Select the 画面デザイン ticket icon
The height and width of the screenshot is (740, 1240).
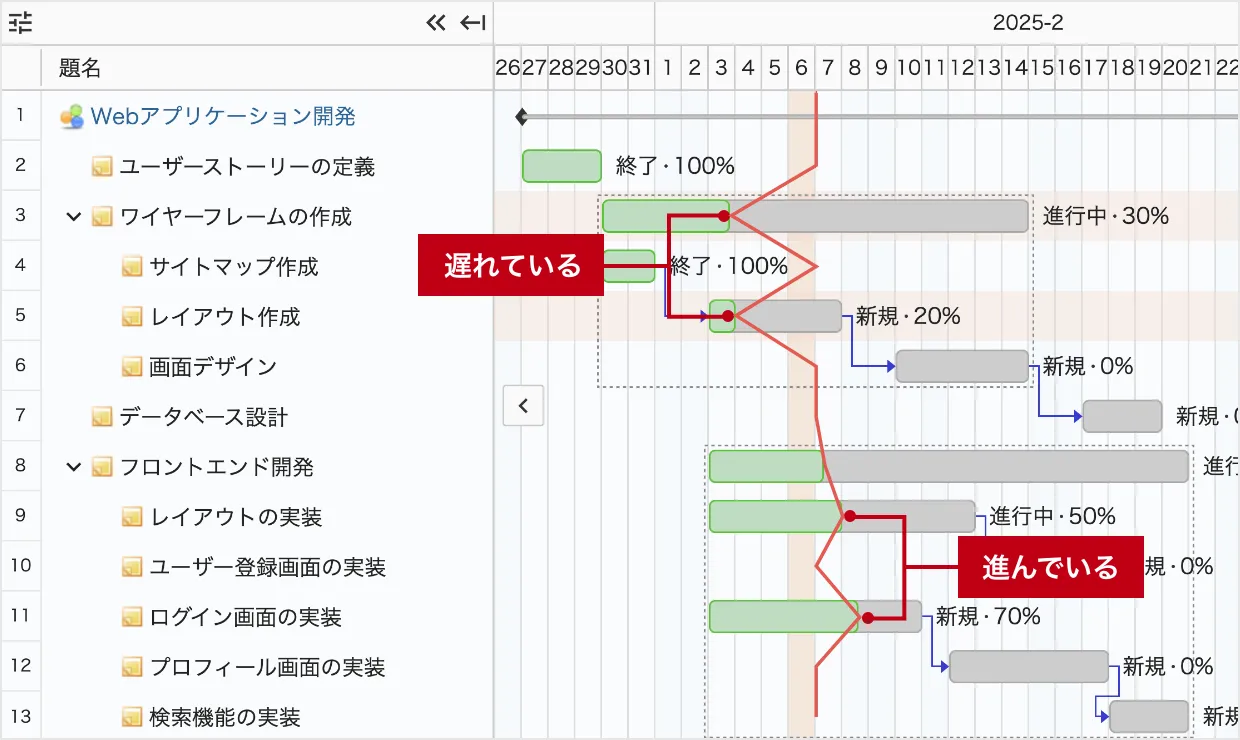tap(131, 367)
